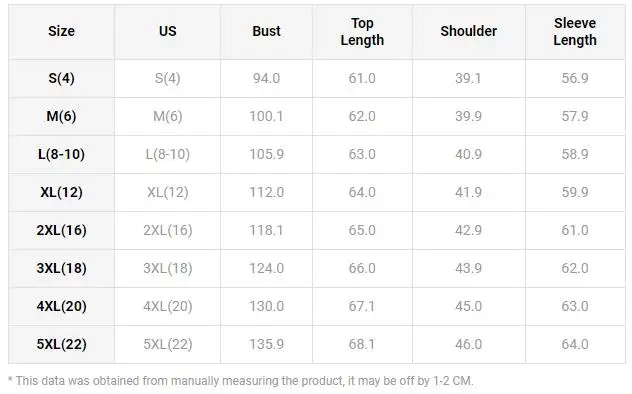
Task: Click the 56.9 sleeve length cell
Action: pyautogui.click(x=575, y=78)
